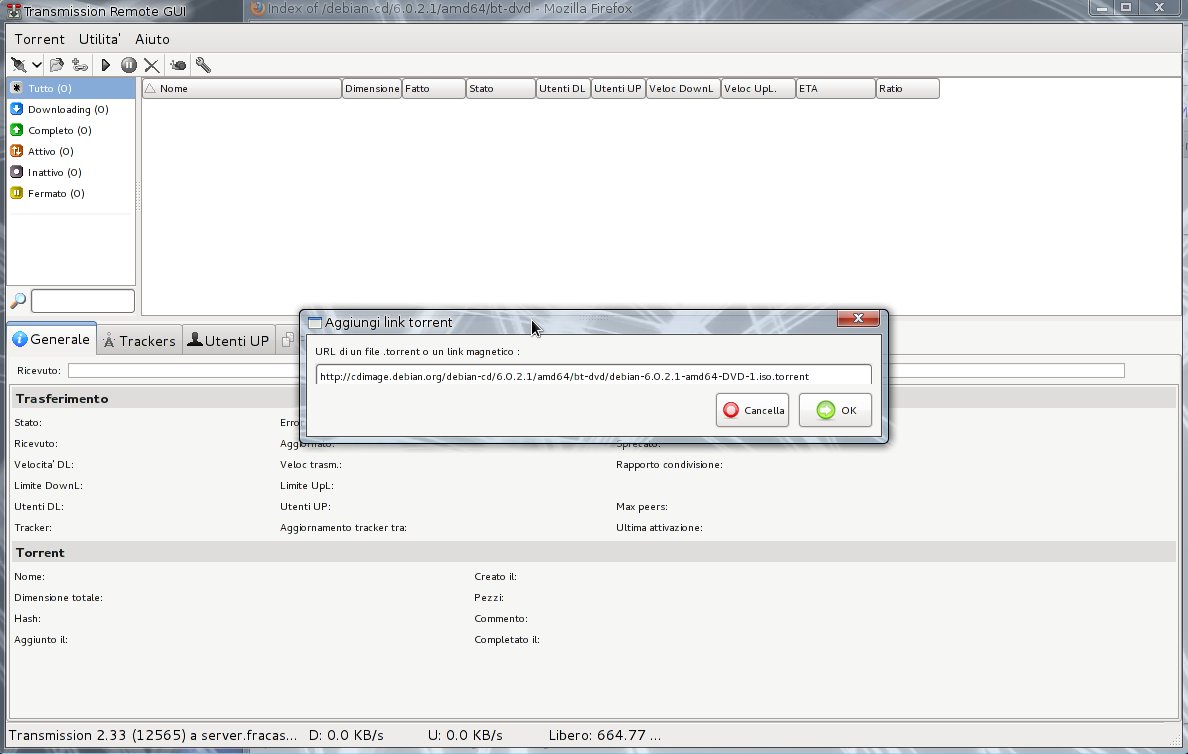This screenshot has width=1188, height=754.
Task: Sort by the ETA column header
Action: 836,89
